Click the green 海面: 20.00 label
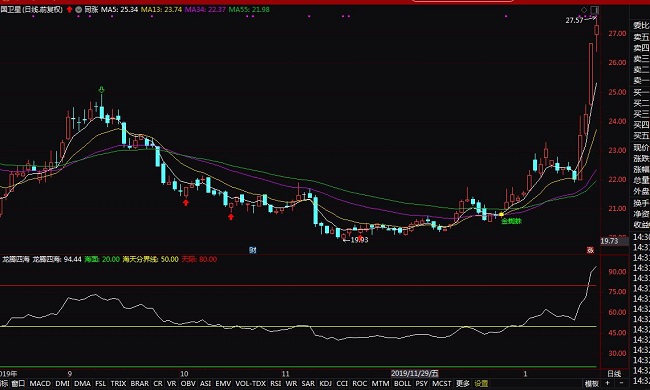 (102, 259)
